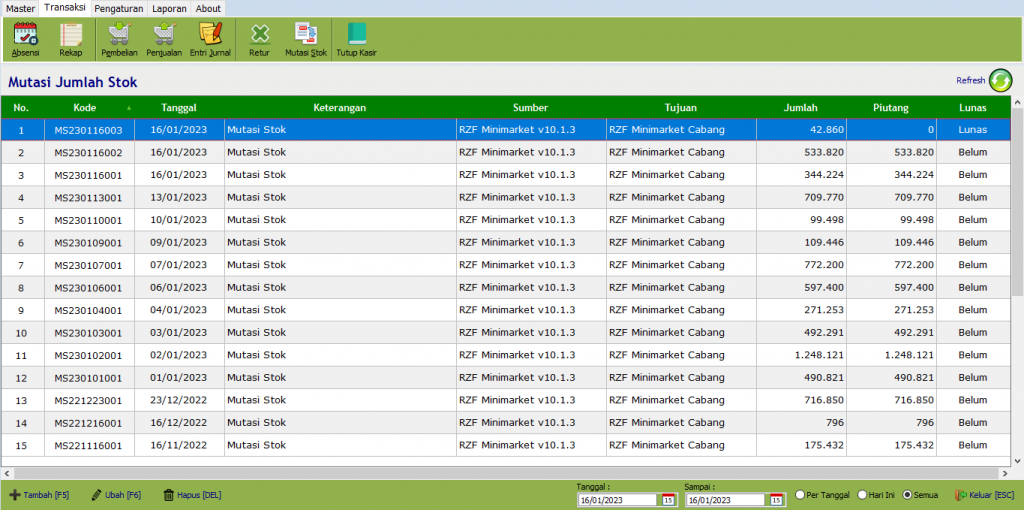
Task: Click the Keterangan column header
Action: [340, 108]
